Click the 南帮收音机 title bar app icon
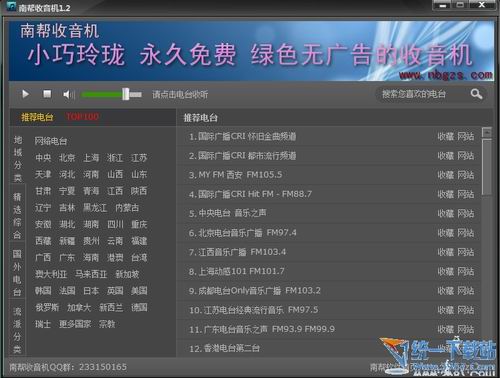 [x=11, y=6]
